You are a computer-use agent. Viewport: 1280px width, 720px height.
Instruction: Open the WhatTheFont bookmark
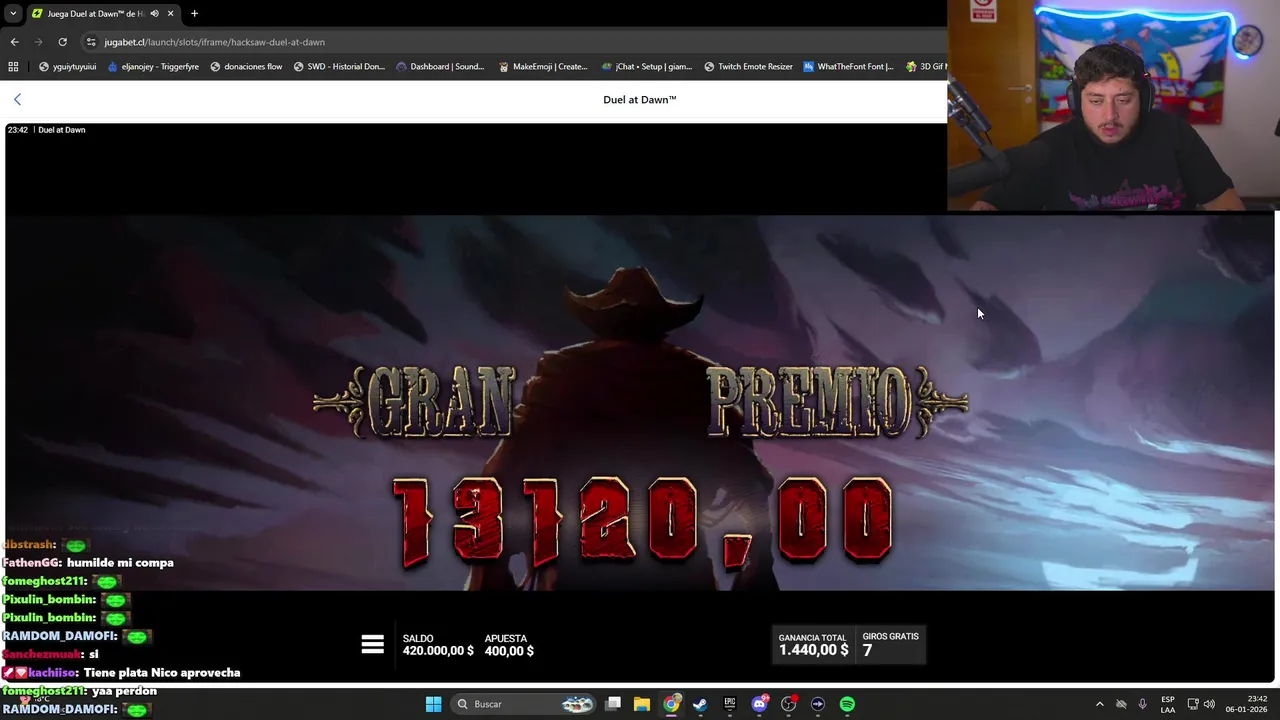[x=848, y=67]
